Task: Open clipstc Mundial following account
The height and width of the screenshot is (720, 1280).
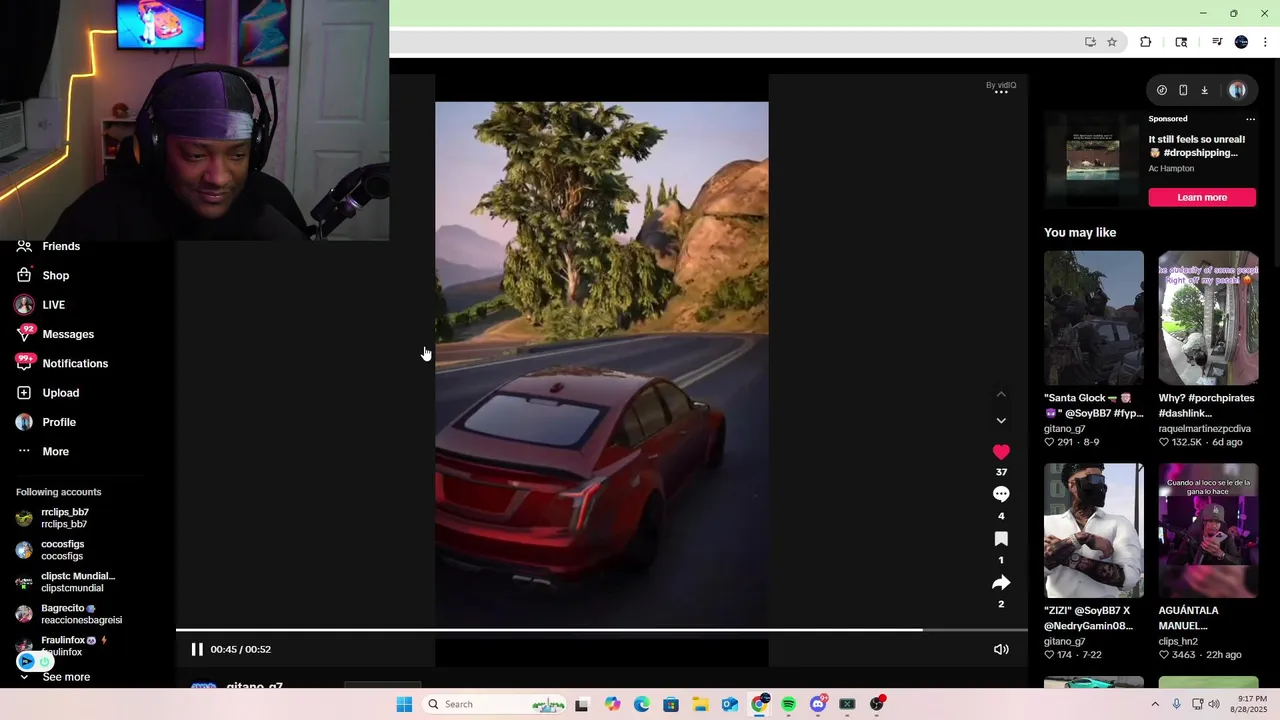Action: point(78,582)
